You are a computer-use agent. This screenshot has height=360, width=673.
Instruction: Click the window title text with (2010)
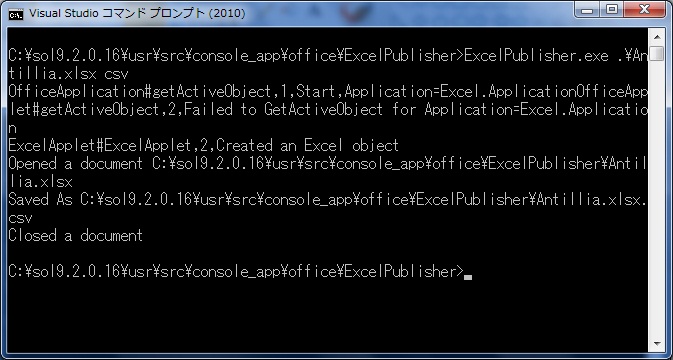[137, 13]
